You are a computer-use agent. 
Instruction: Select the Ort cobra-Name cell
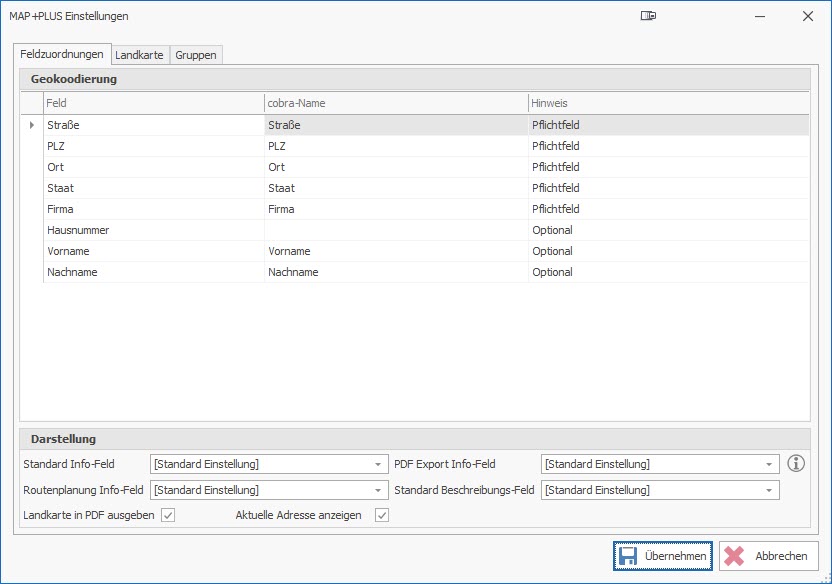396,167
